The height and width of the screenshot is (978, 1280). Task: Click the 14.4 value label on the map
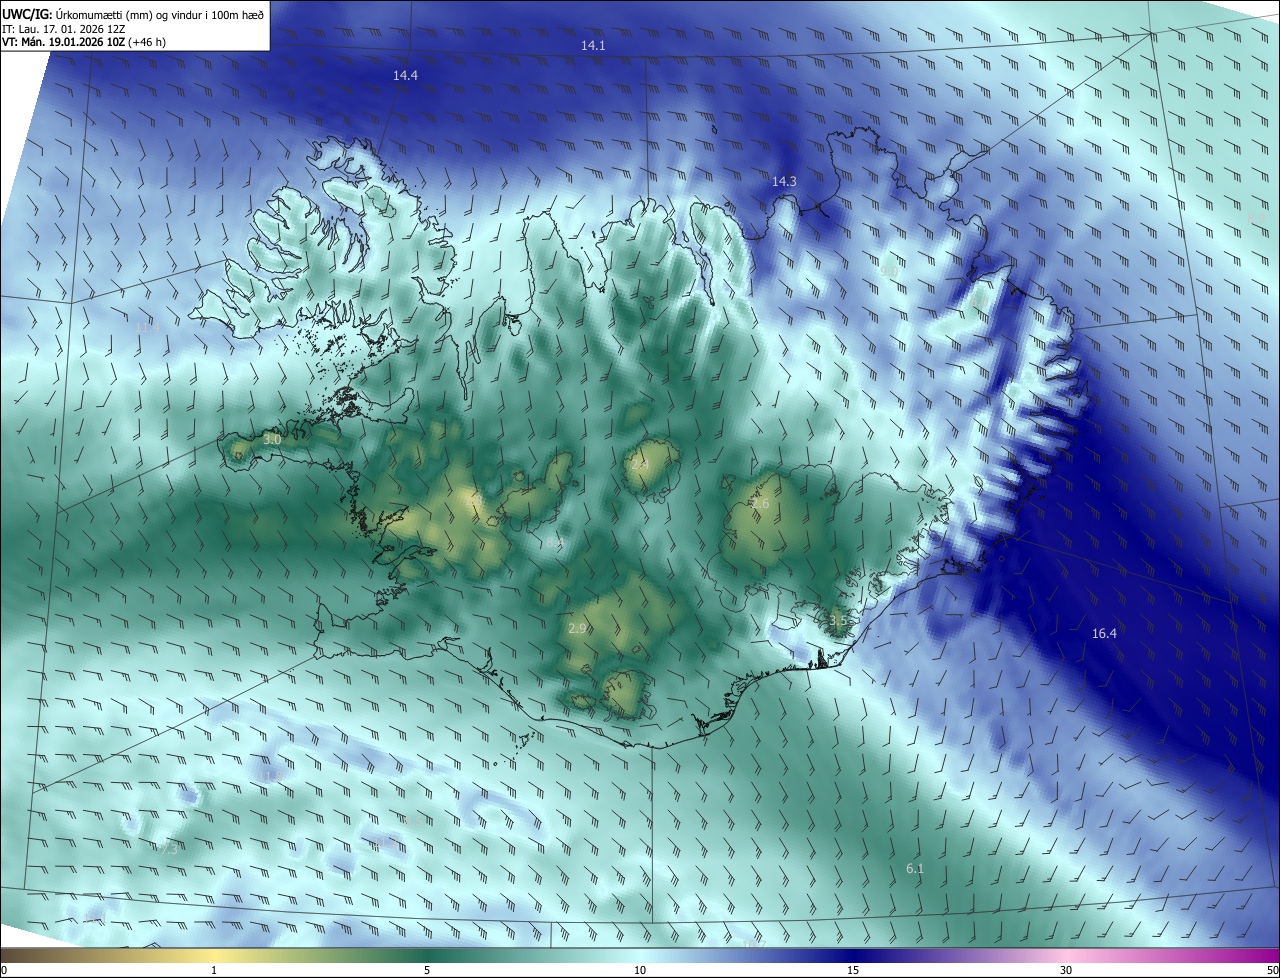[x=405, y=76]
